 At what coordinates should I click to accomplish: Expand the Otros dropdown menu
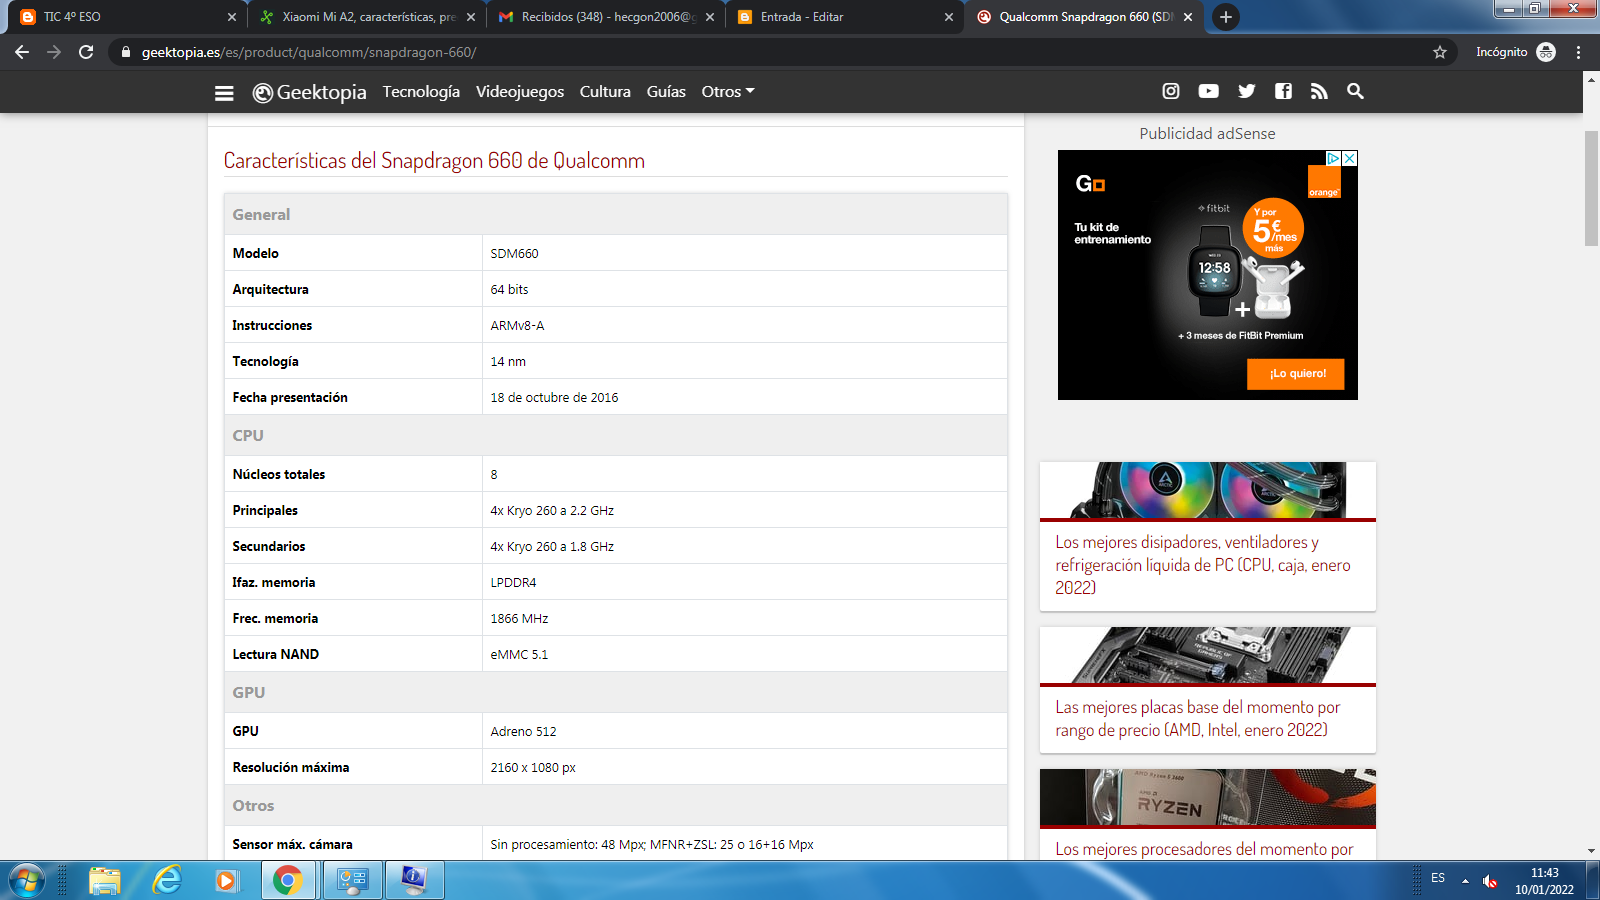click(728, 91)
